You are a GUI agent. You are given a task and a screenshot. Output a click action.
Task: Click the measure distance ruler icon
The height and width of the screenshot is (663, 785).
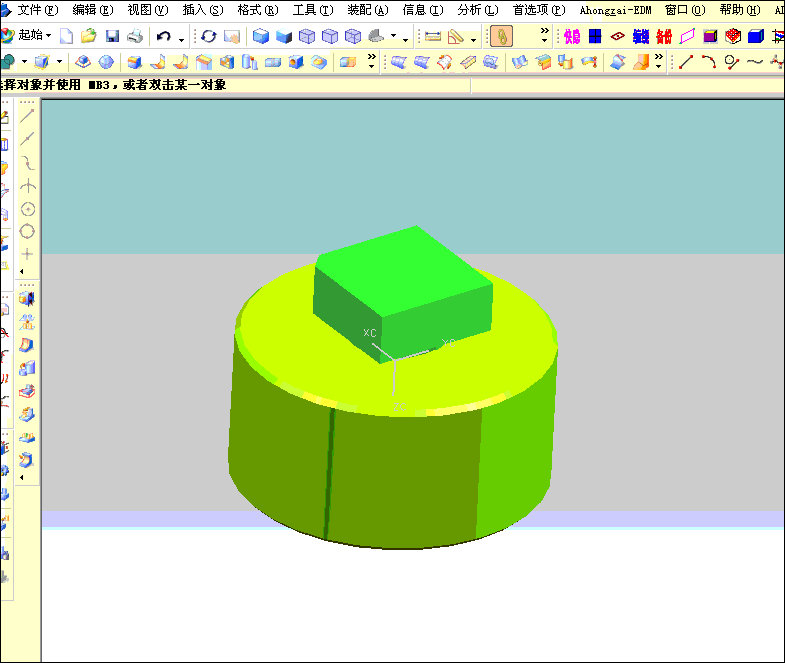click(433, 36)
